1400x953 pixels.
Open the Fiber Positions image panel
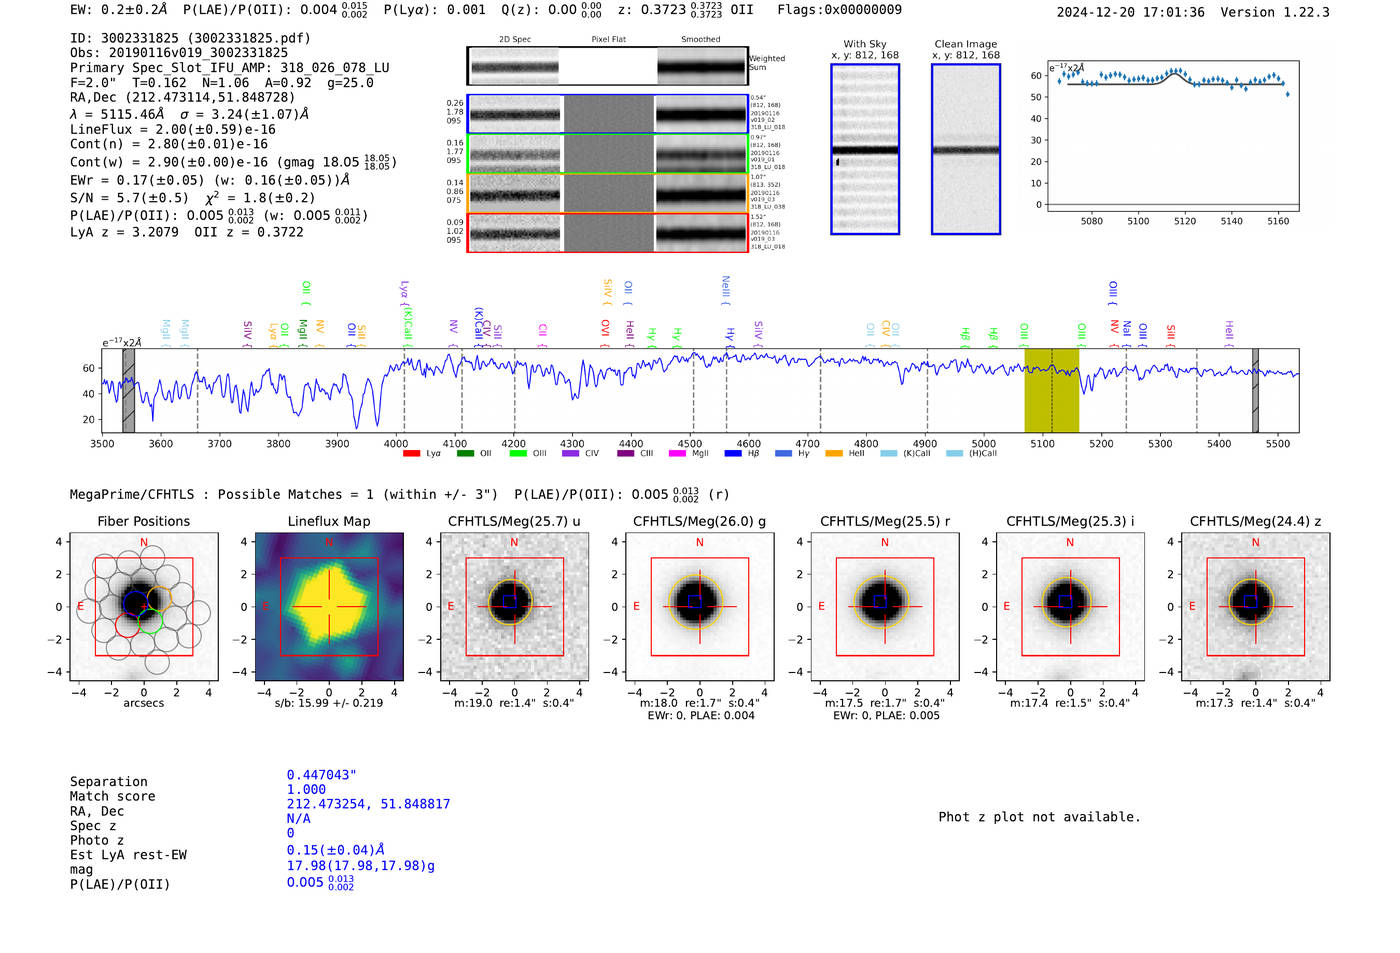point(144,606)
